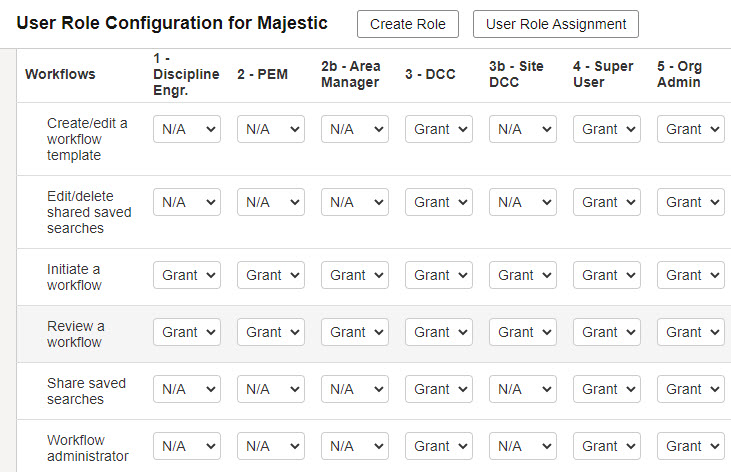Select DCC dropdown in Review a workflow row

pos(439,332)
